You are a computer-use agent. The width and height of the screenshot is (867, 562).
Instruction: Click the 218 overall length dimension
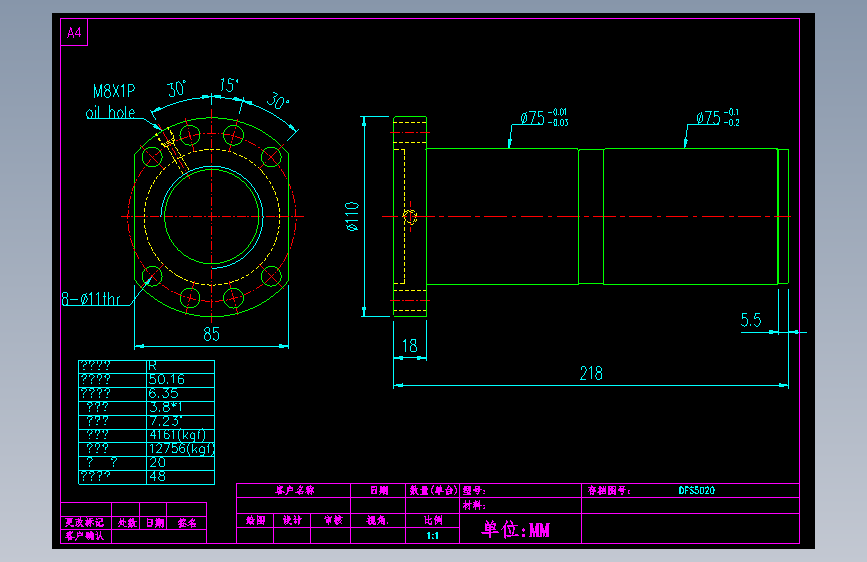pos(591,373)
